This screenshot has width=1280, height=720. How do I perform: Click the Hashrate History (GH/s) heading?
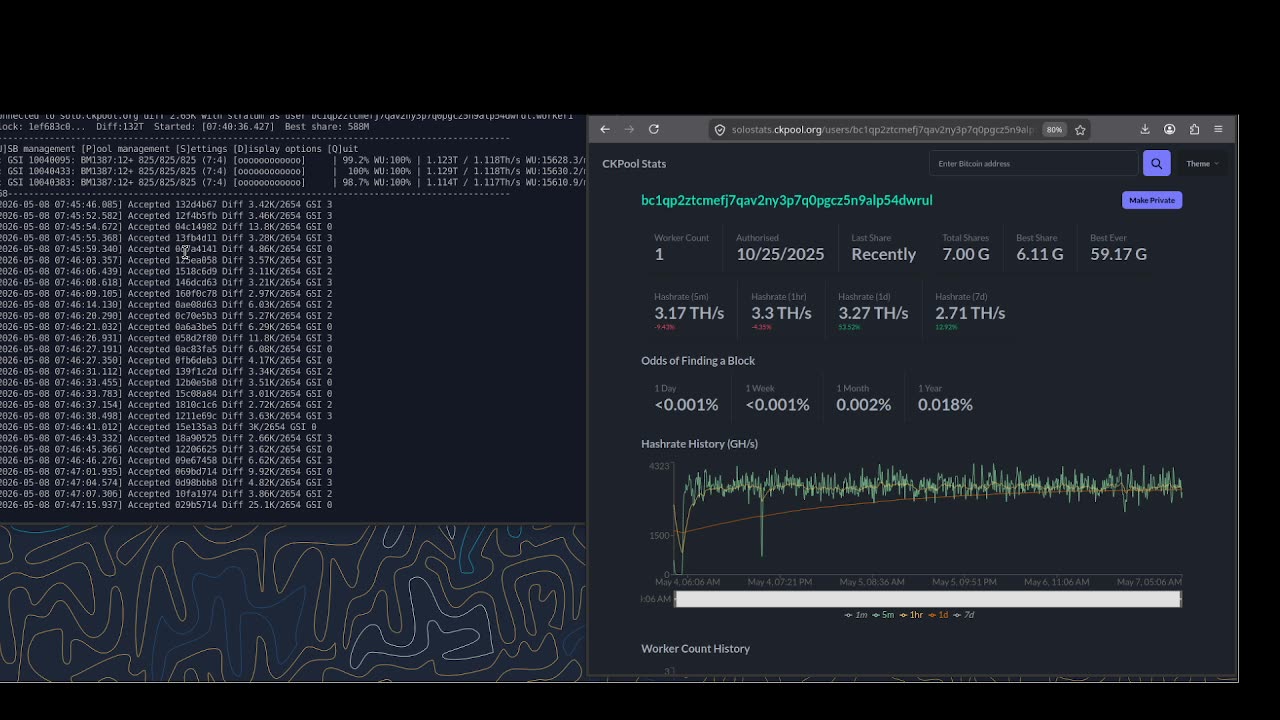(699, 444)
